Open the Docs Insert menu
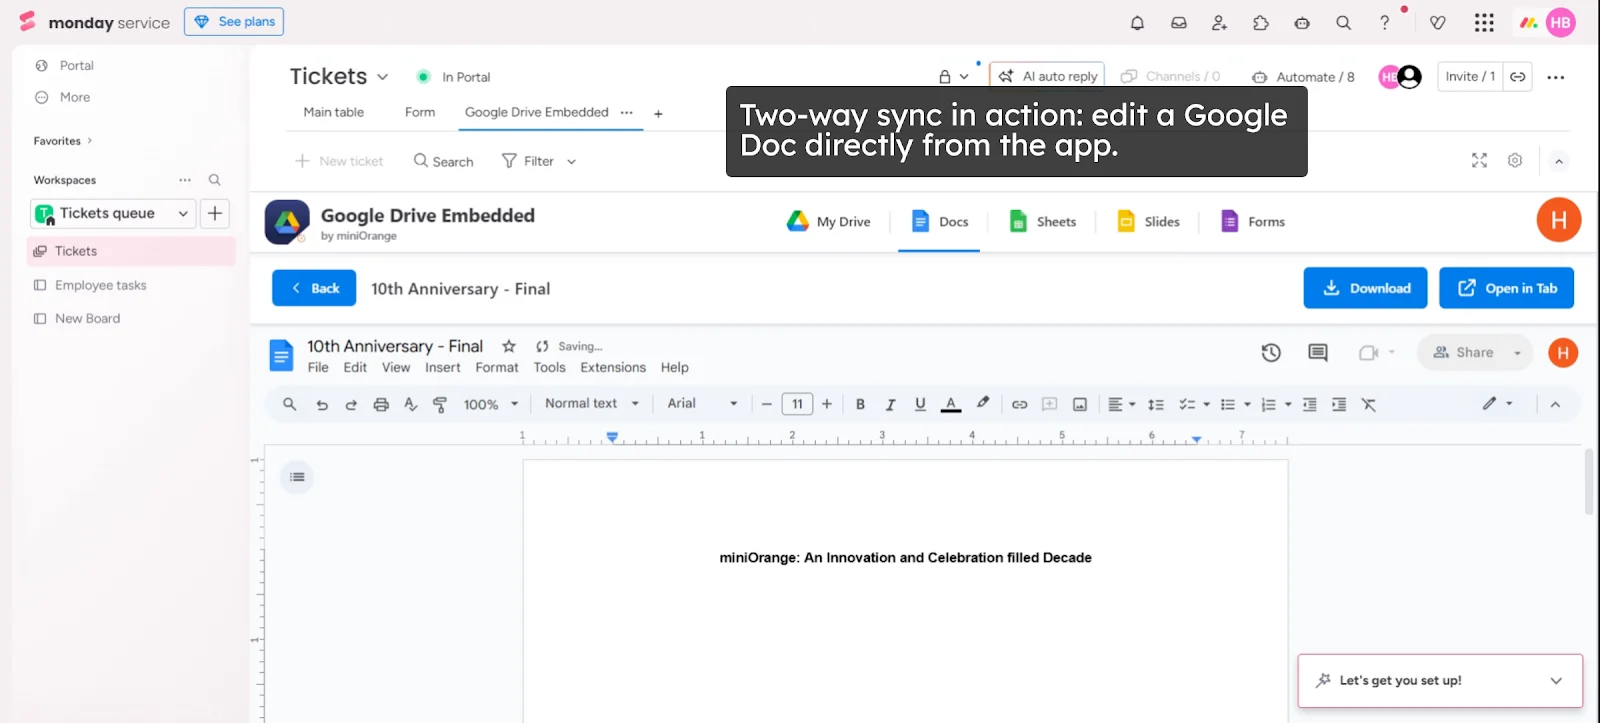 pos(443,368)
